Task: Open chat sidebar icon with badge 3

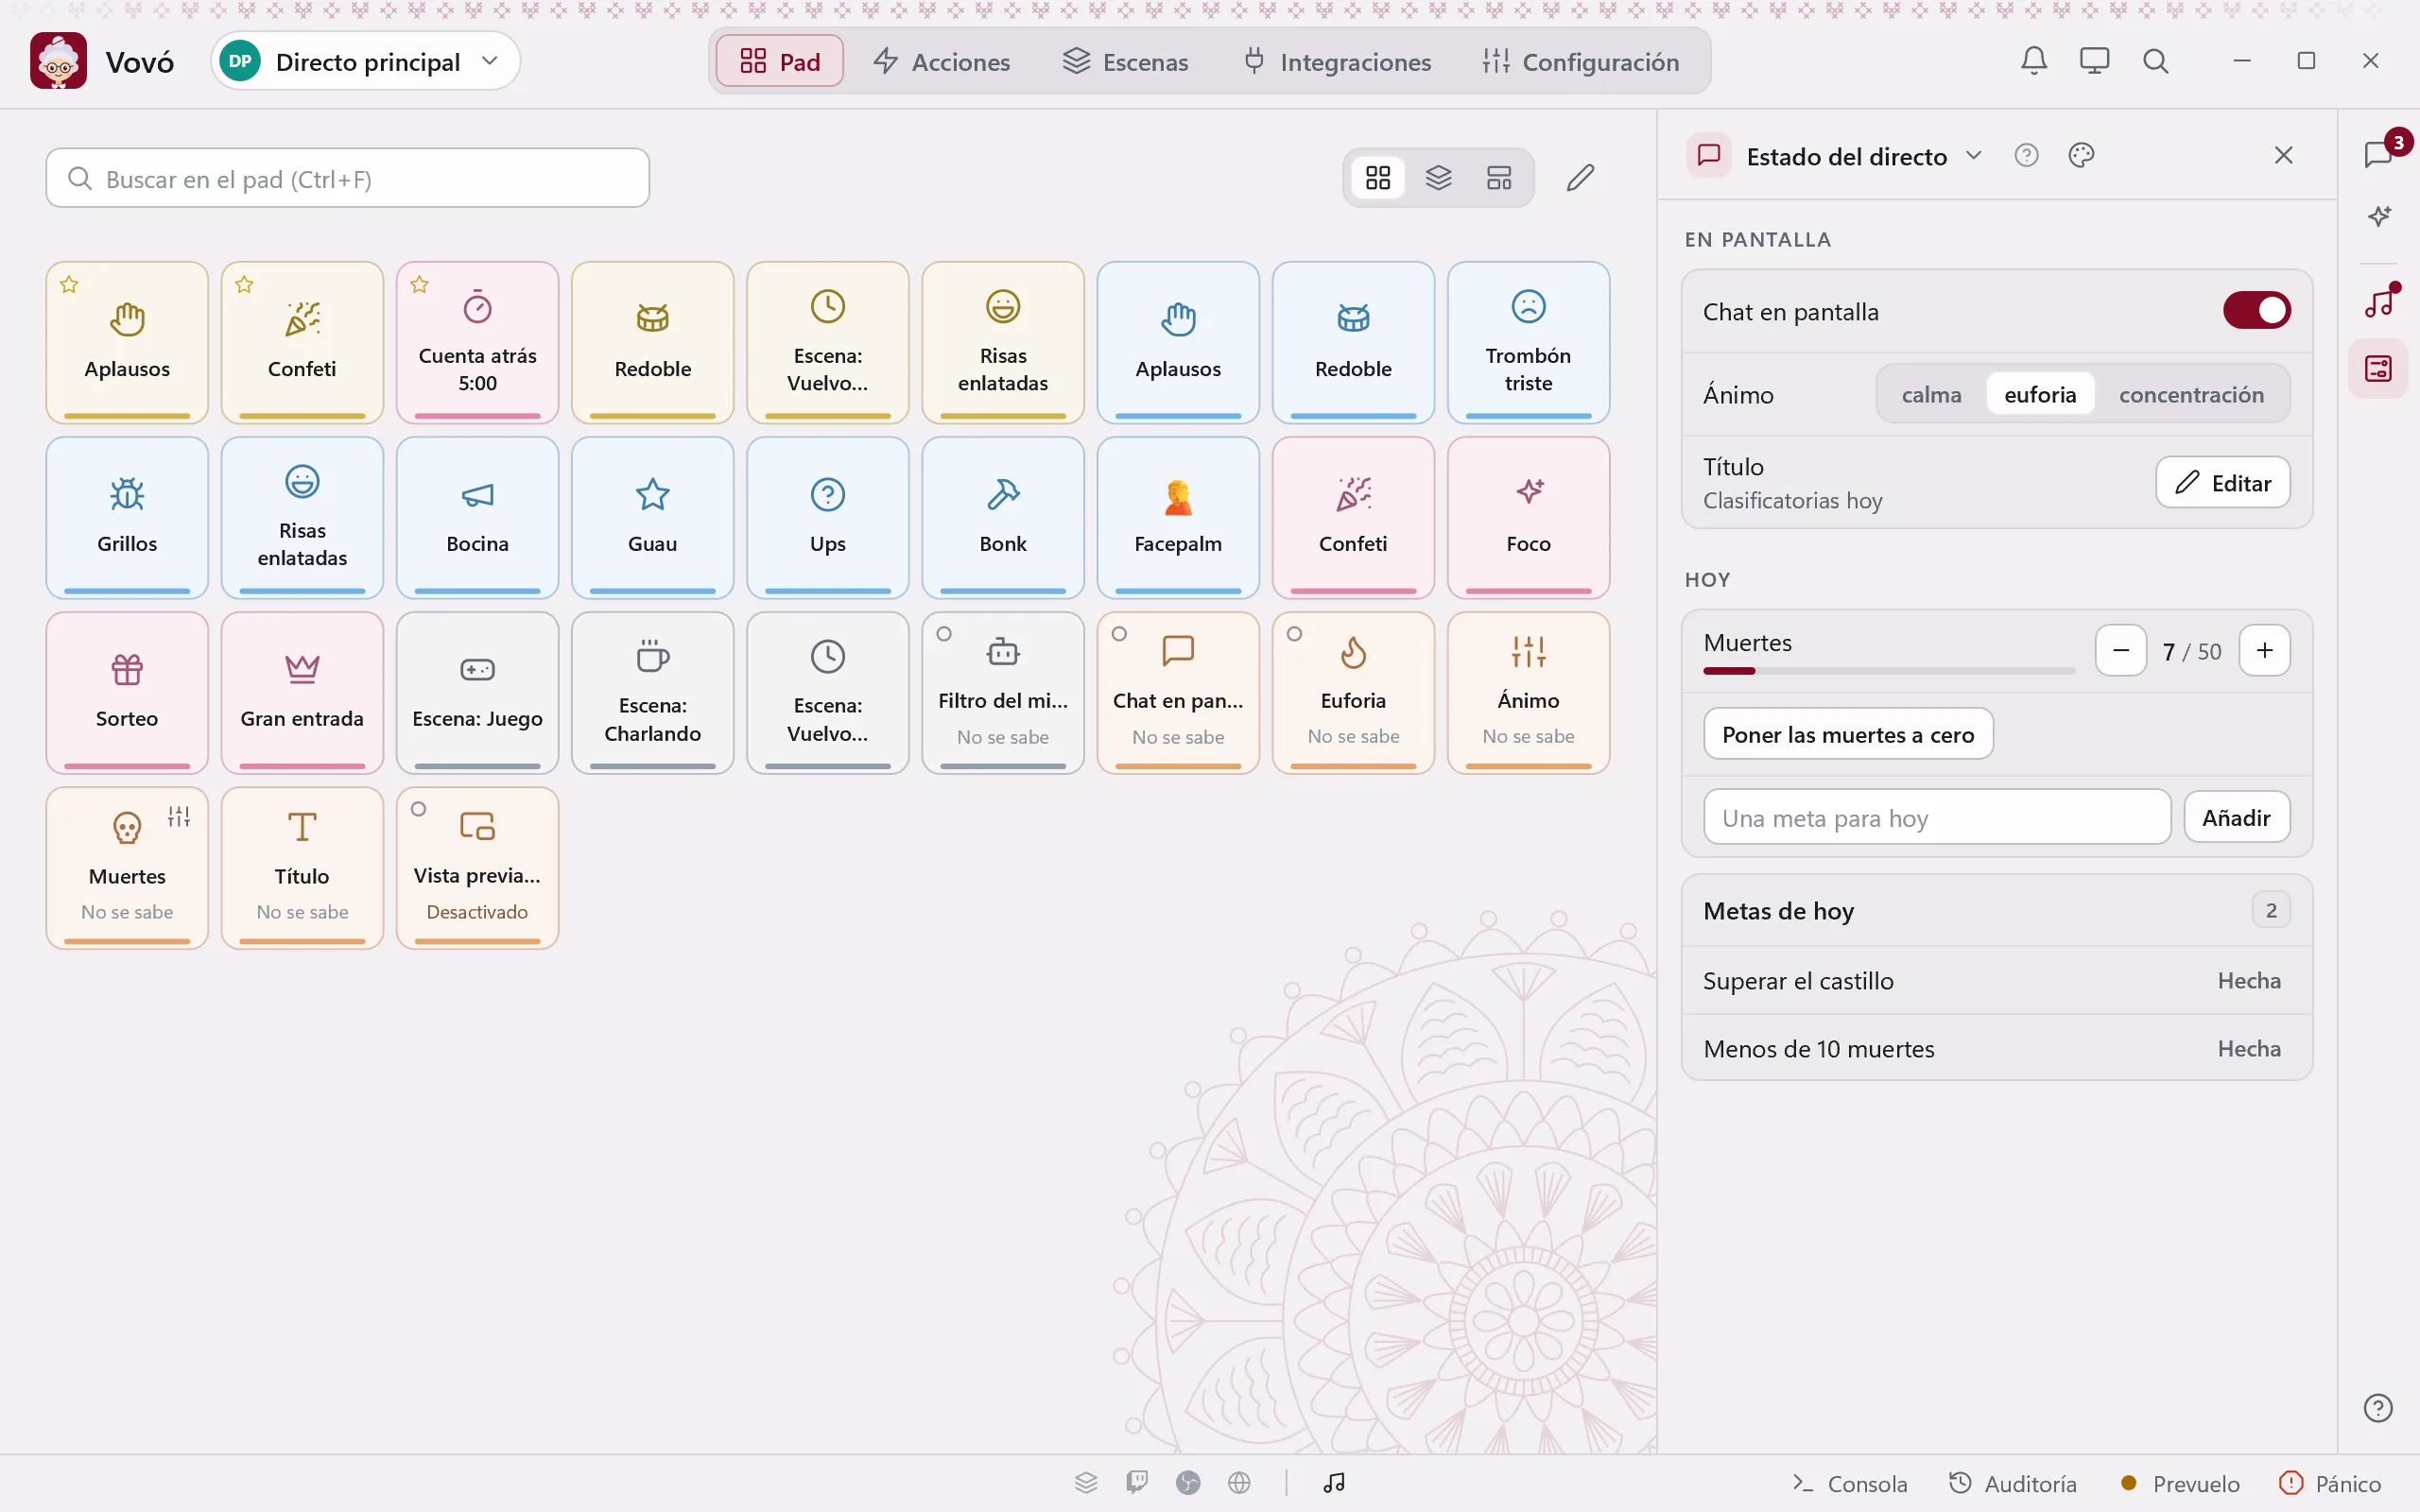Action: click(x=2379, y=154)
